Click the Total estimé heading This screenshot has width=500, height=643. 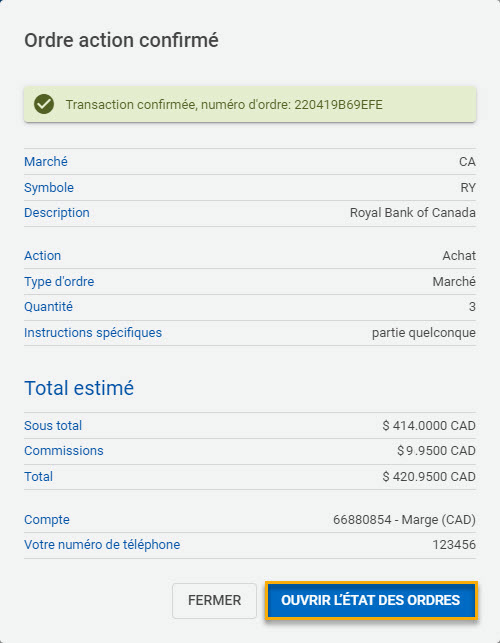click(x=79, y=388)
